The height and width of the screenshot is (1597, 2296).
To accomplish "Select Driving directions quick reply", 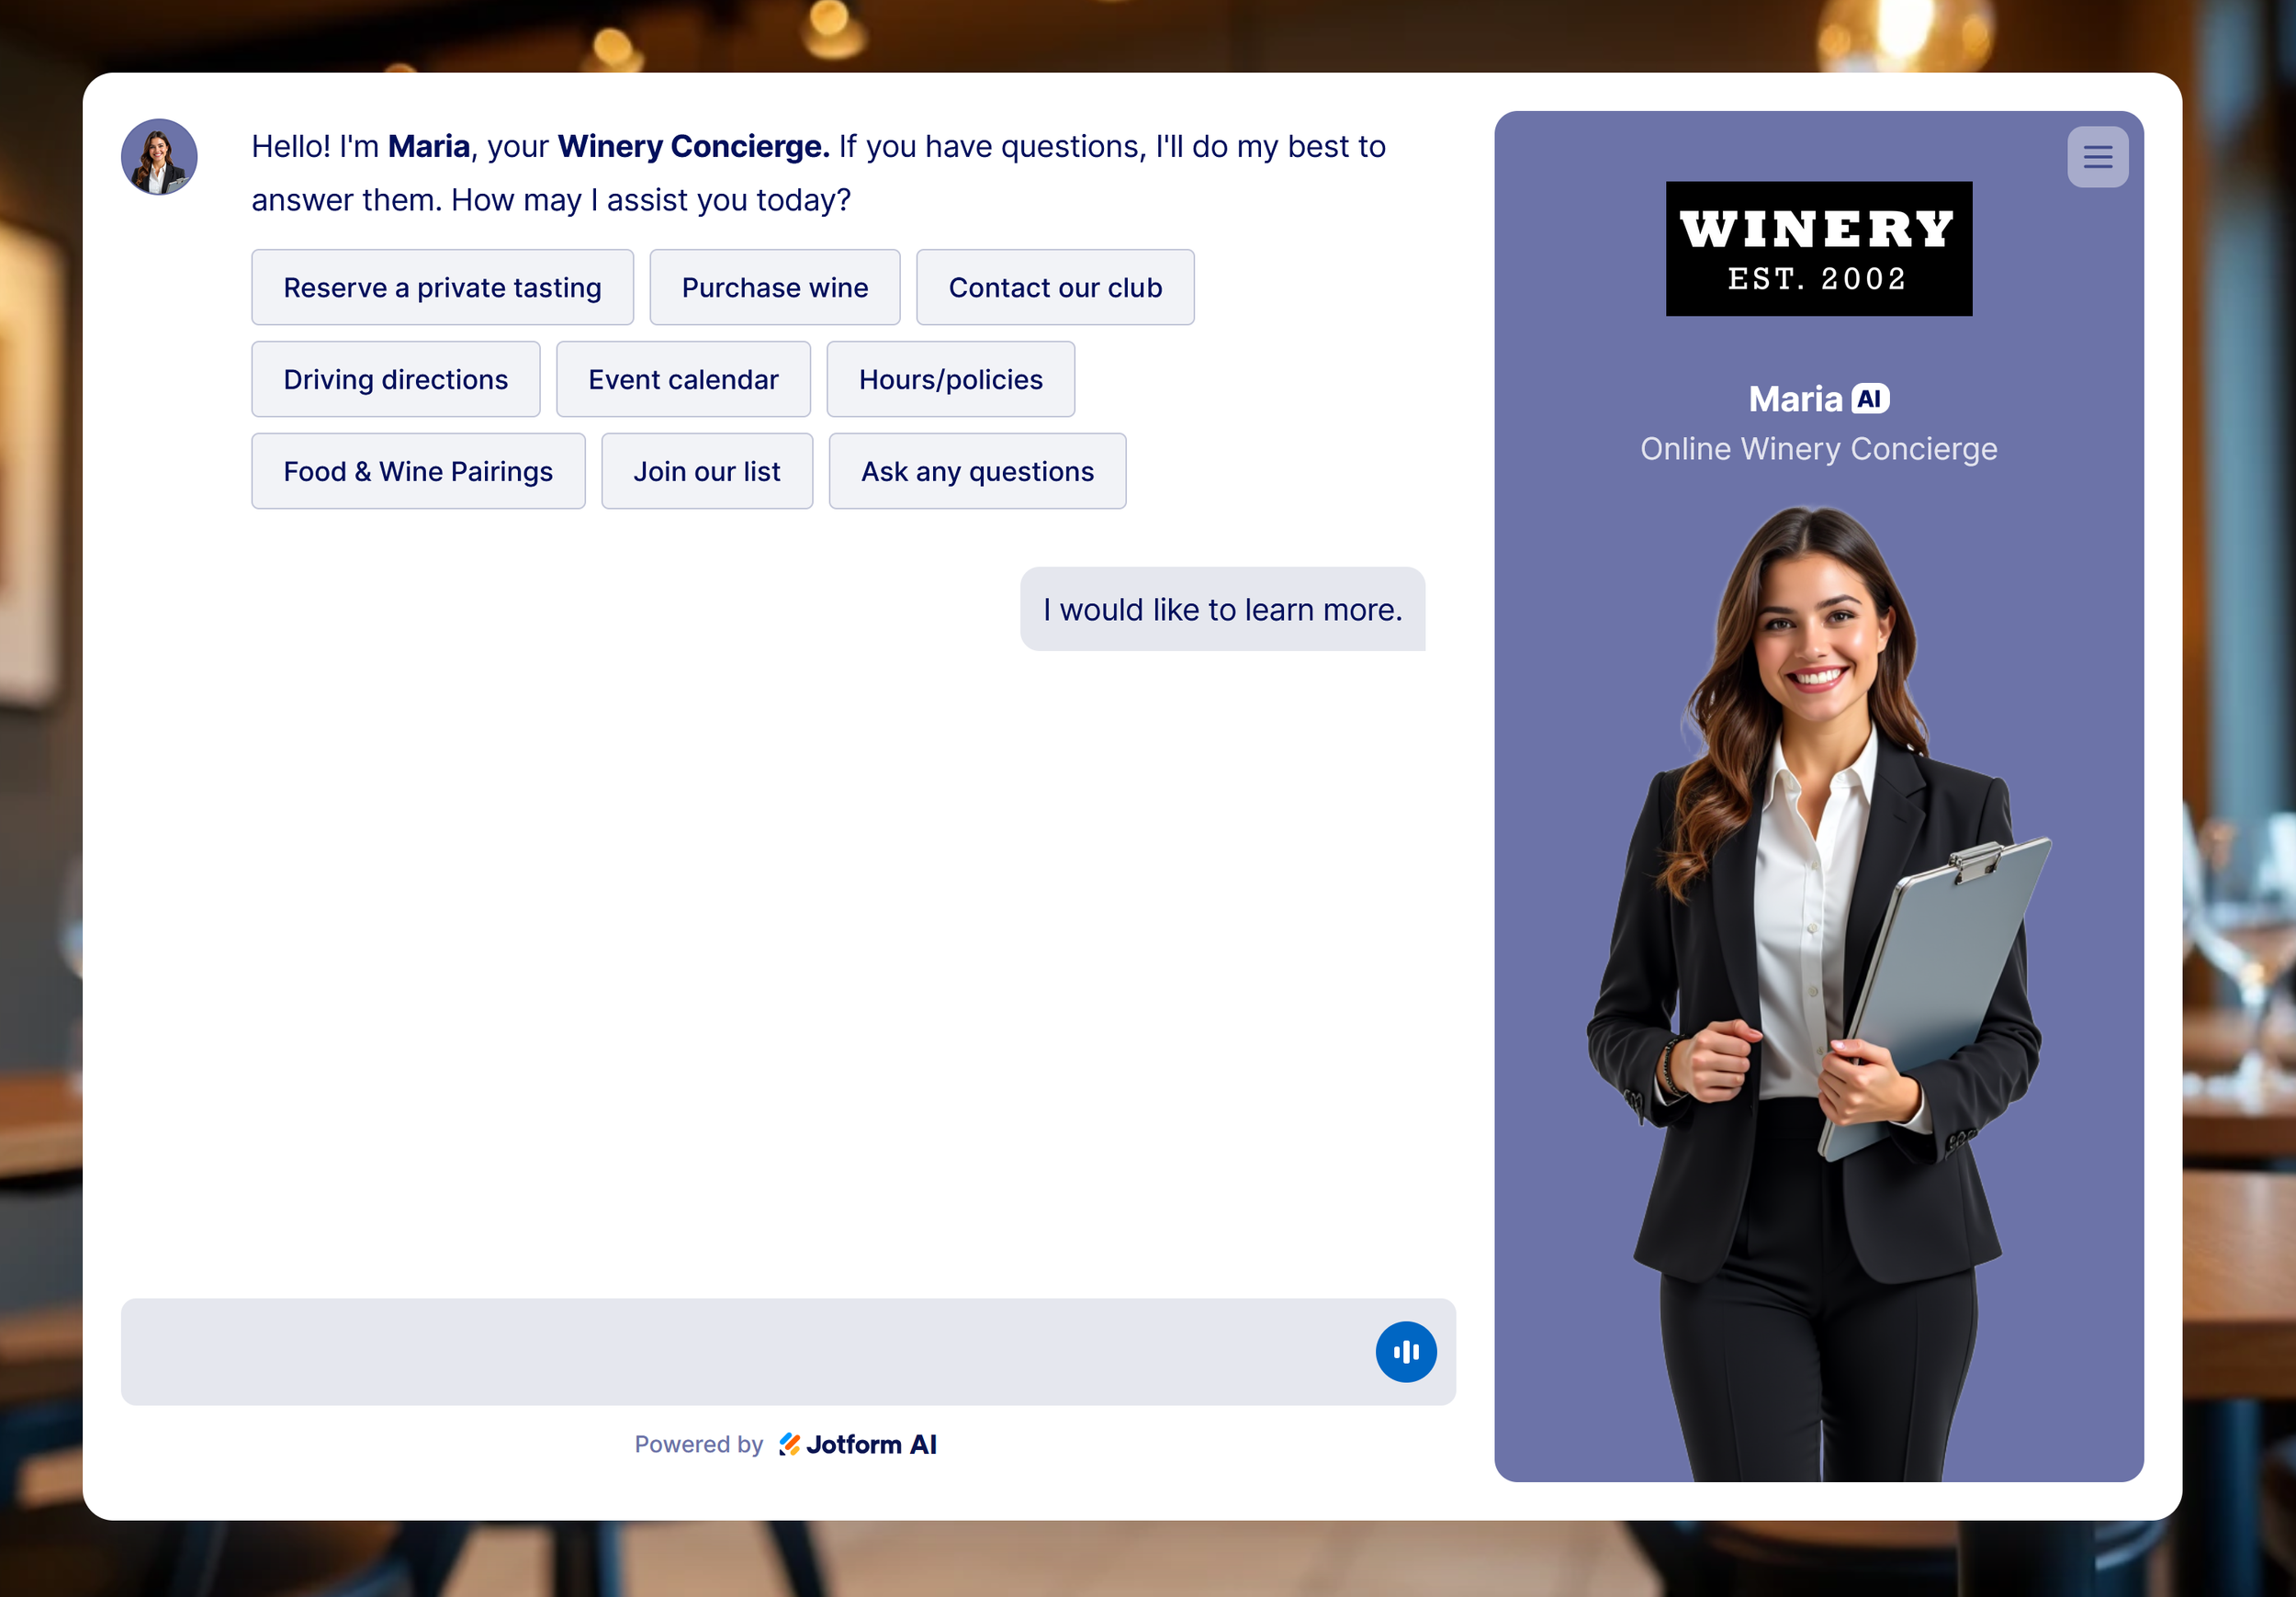I will (x=395, y=380).
